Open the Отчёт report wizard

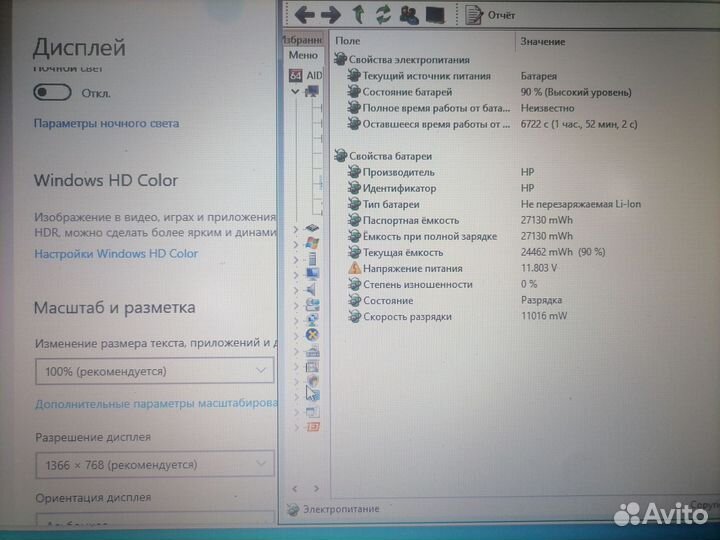(490, 15)
